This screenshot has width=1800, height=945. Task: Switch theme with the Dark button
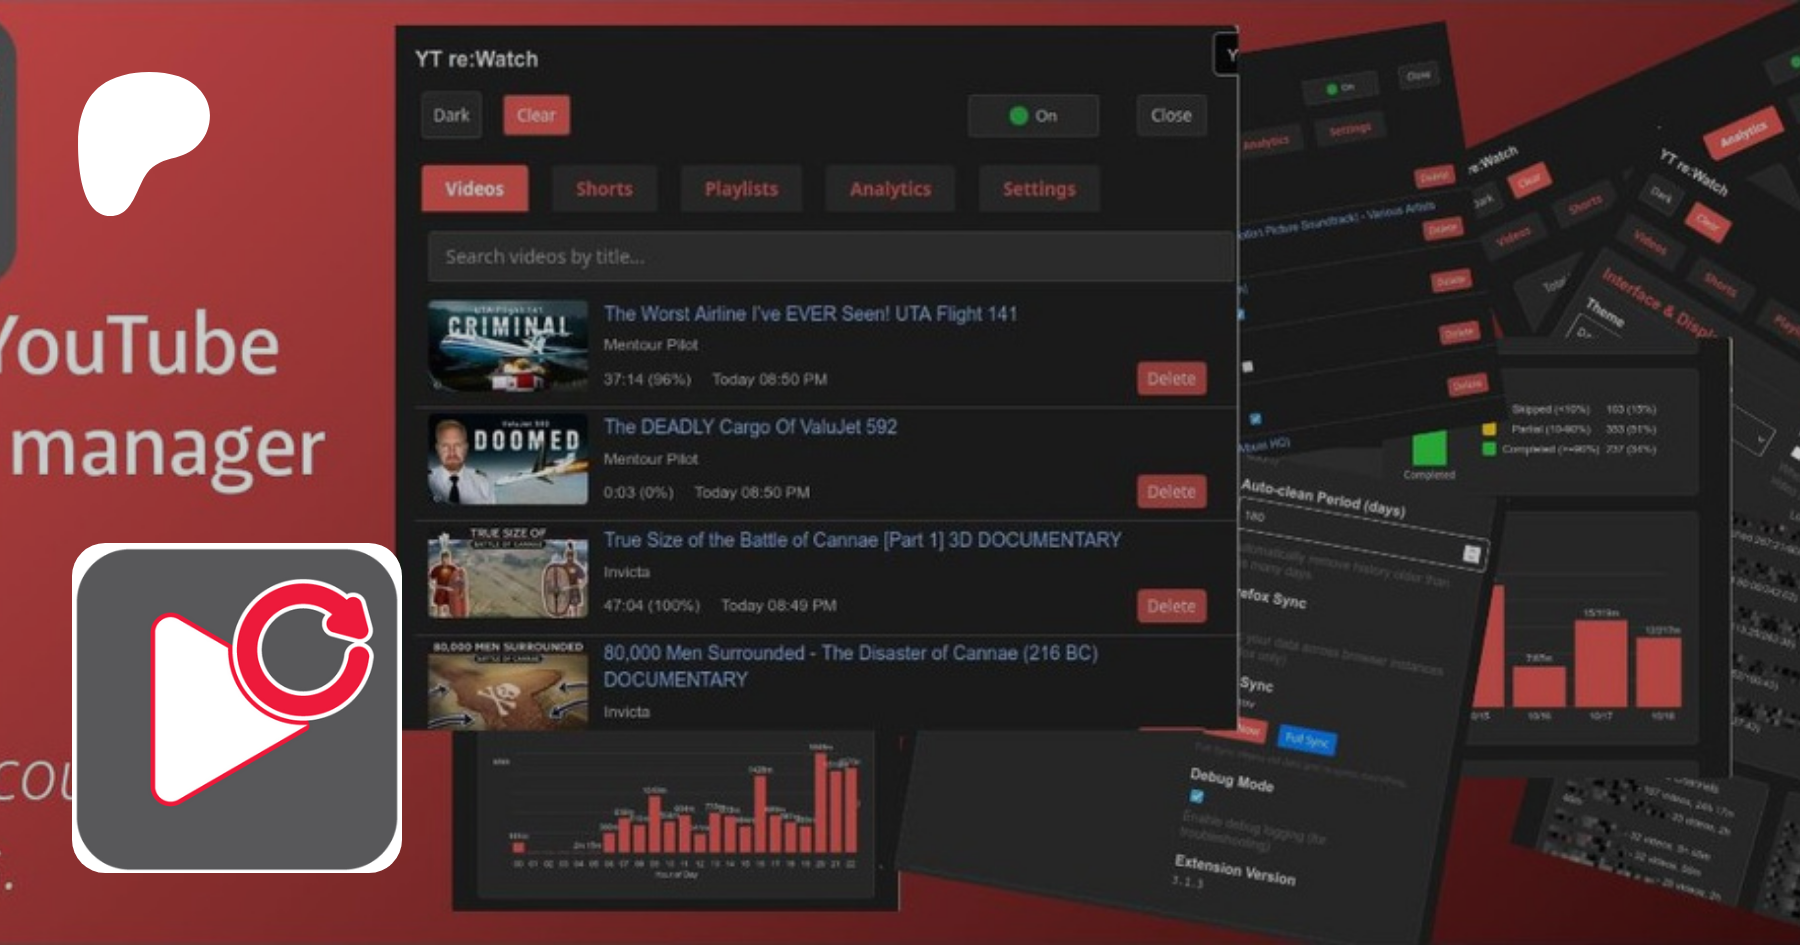pyautogui.click(x=451, y=116)
